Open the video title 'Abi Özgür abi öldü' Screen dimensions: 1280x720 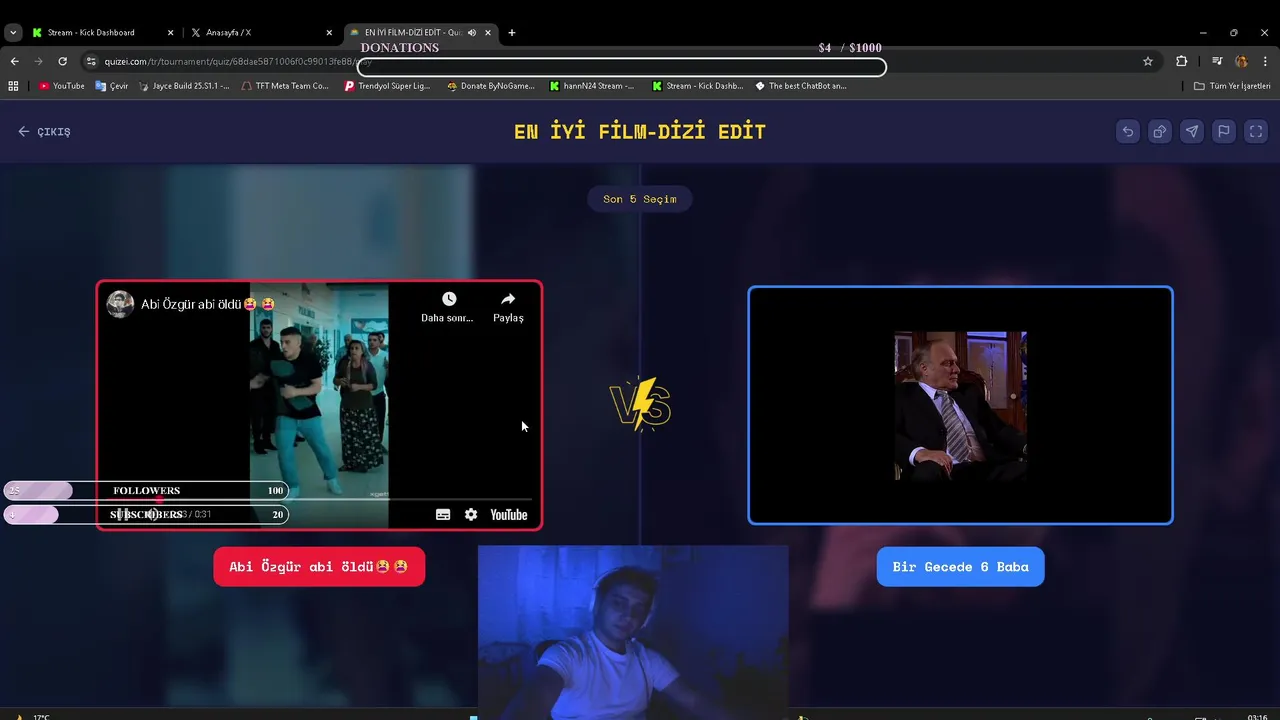(208, 304)
